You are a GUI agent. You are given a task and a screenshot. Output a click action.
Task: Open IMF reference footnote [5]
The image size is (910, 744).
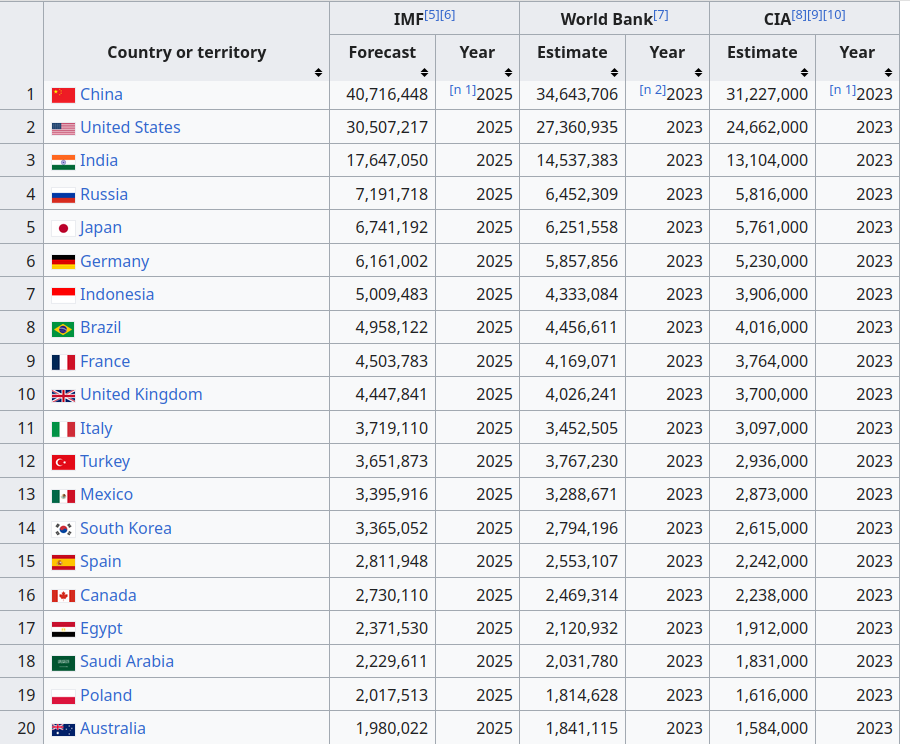(432, 15)
